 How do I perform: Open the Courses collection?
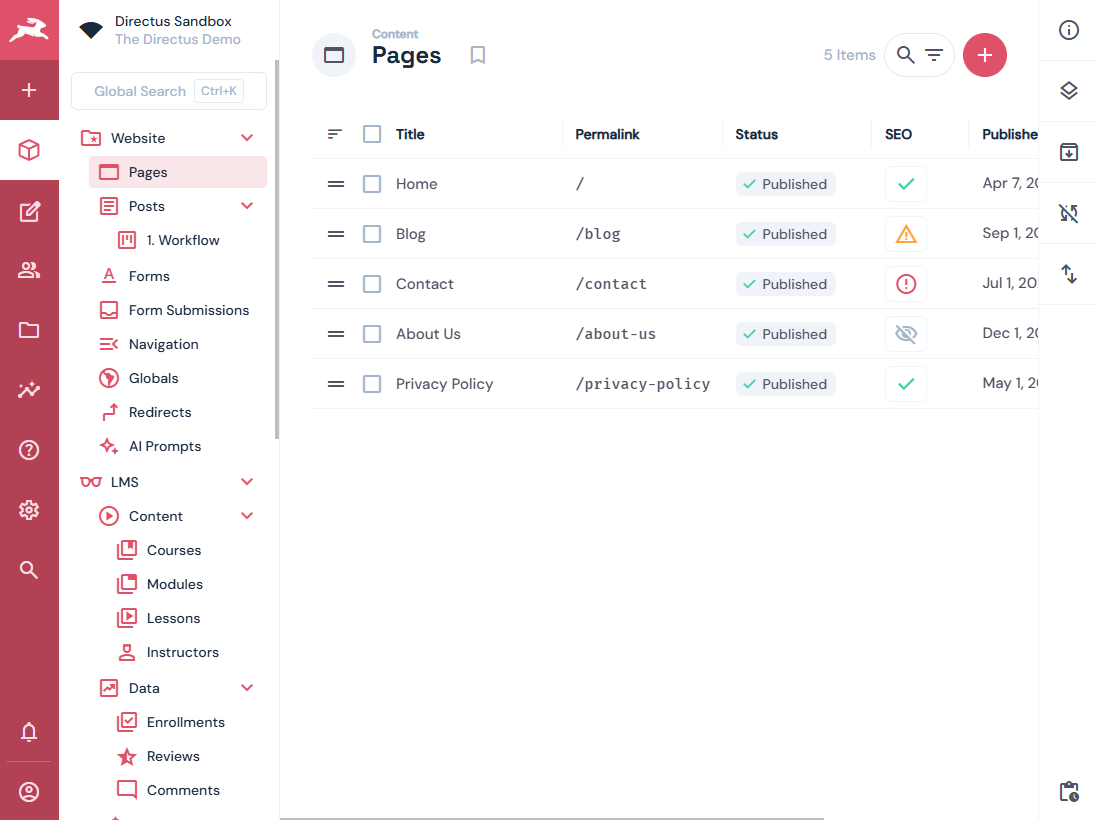click(x=173, y=550)
